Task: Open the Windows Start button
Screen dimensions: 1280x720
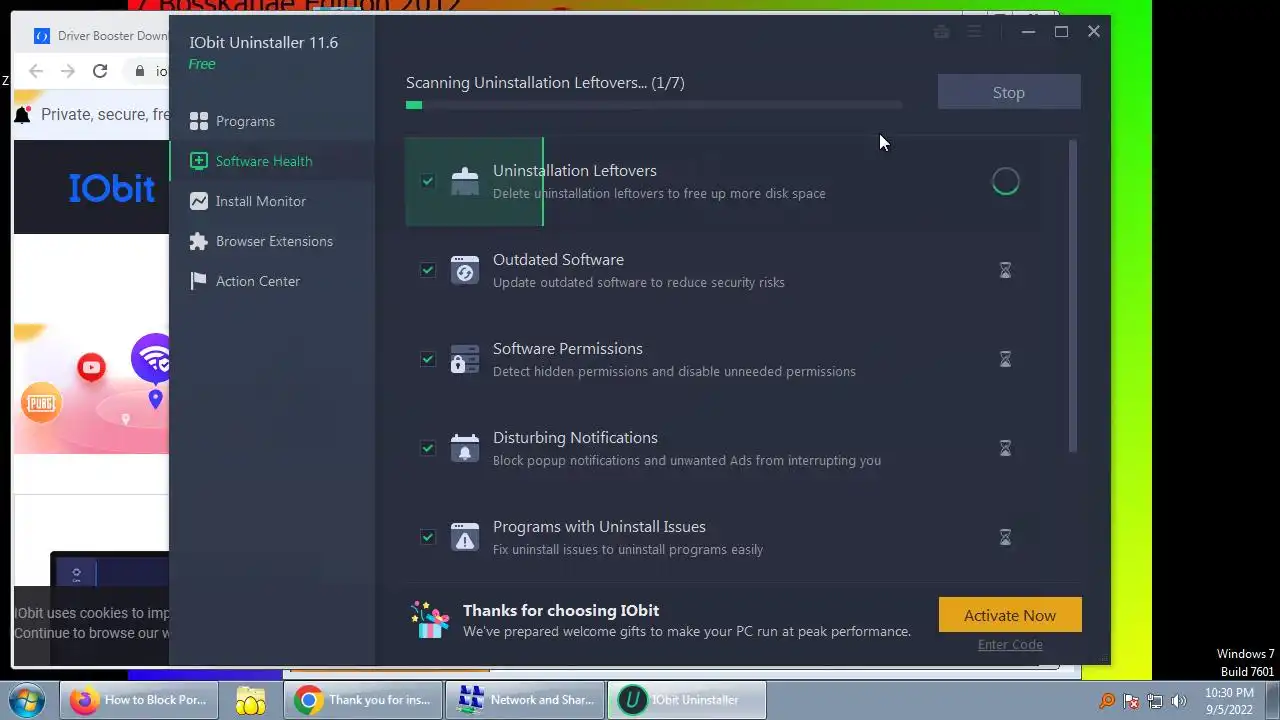Action: tap(27, 700)
